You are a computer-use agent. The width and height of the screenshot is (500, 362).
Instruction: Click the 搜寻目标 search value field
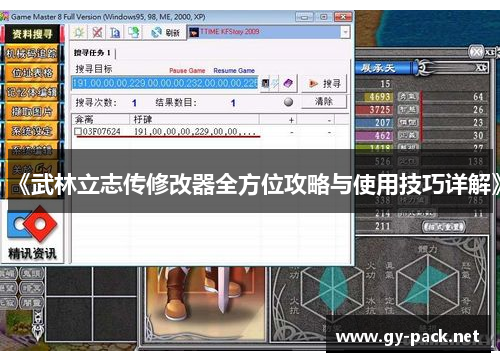tap(165, 83)
